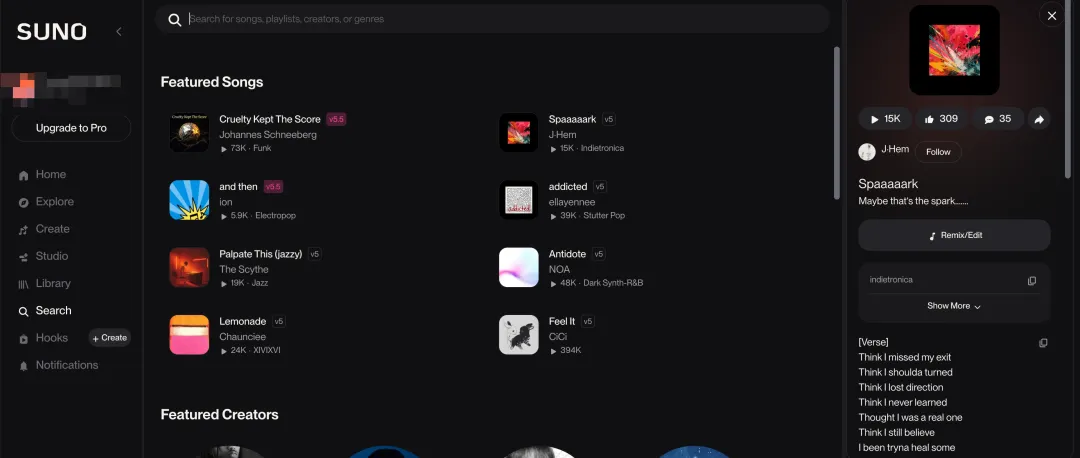This screenshot has width=1080, height=458.
Task: Copy the lyrics using the copy icon
Action: 1043,342
